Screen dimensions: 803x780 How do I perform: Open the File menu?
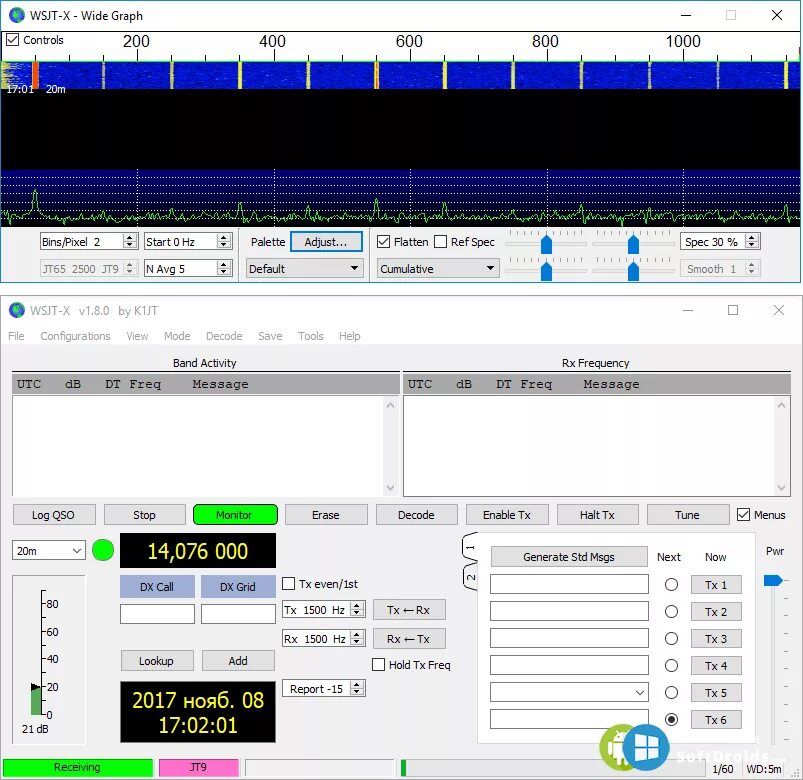tap(16, 336)
